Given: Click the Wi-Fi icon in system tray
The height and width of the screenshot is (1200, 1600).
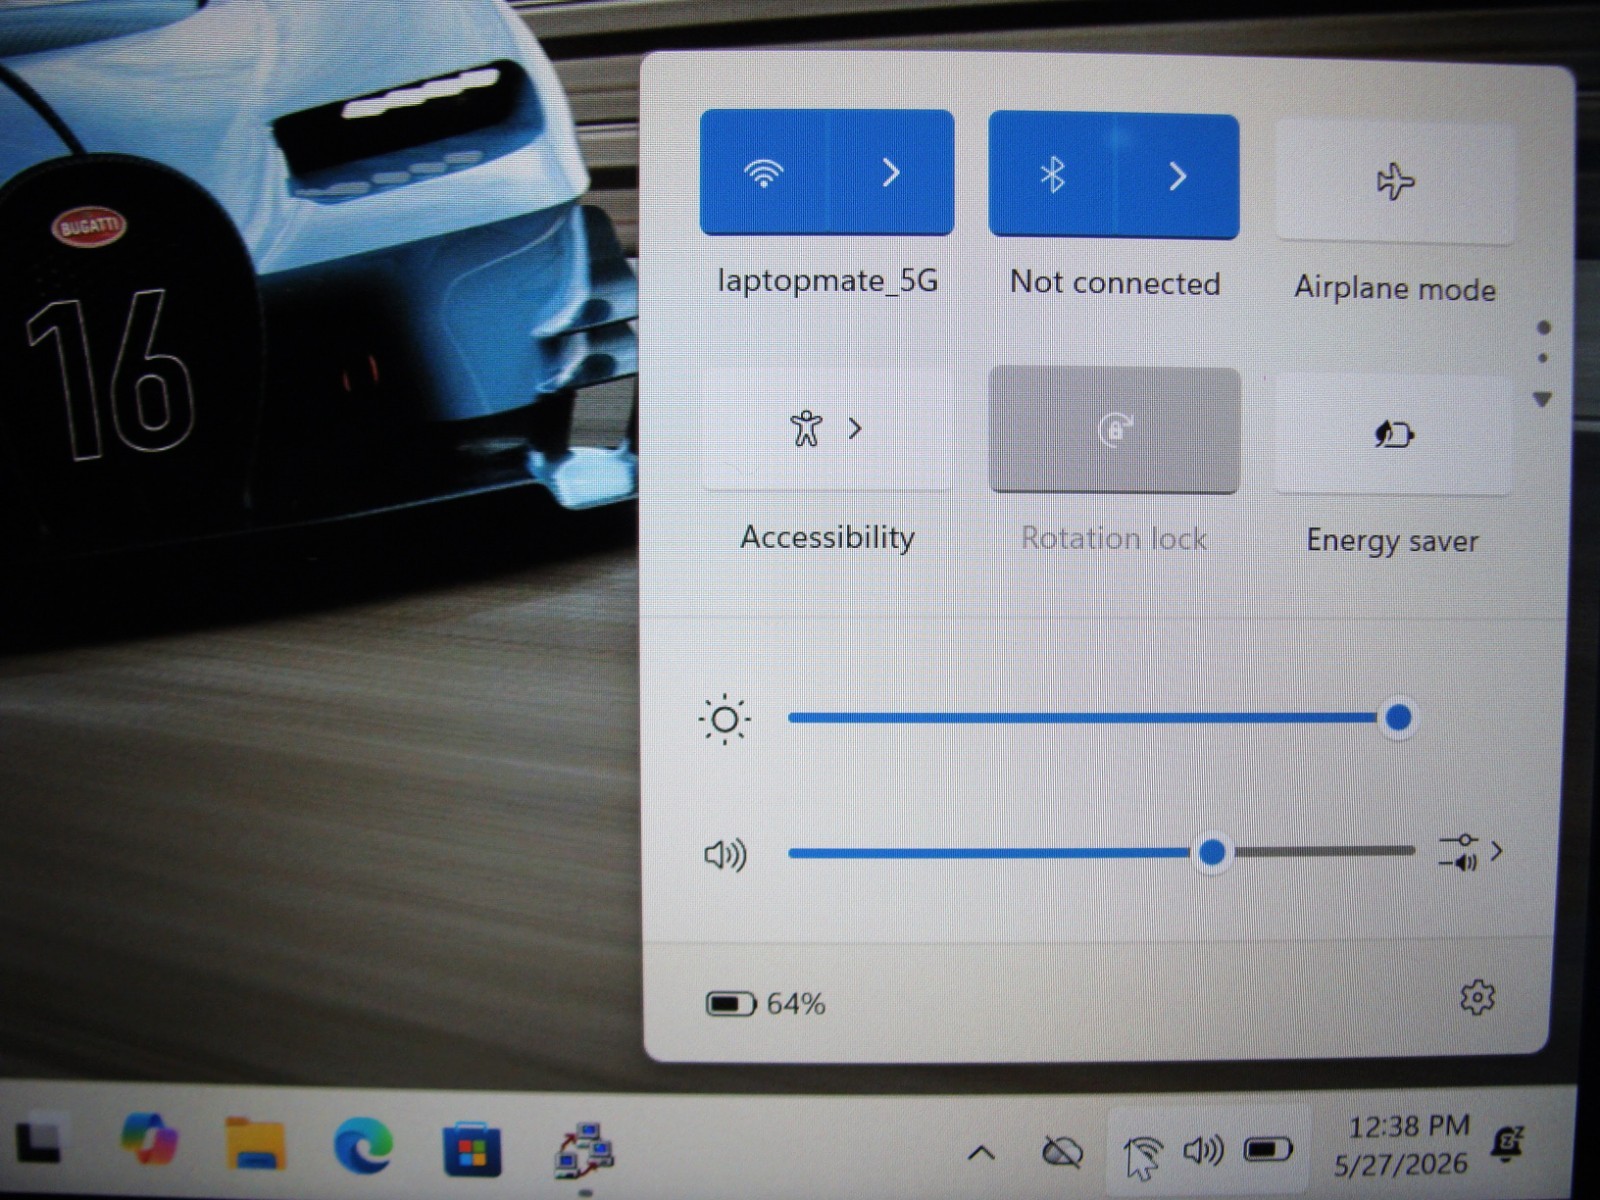Looking at the screenshot, I should pyautogui.click(x=1143, y=1154).
